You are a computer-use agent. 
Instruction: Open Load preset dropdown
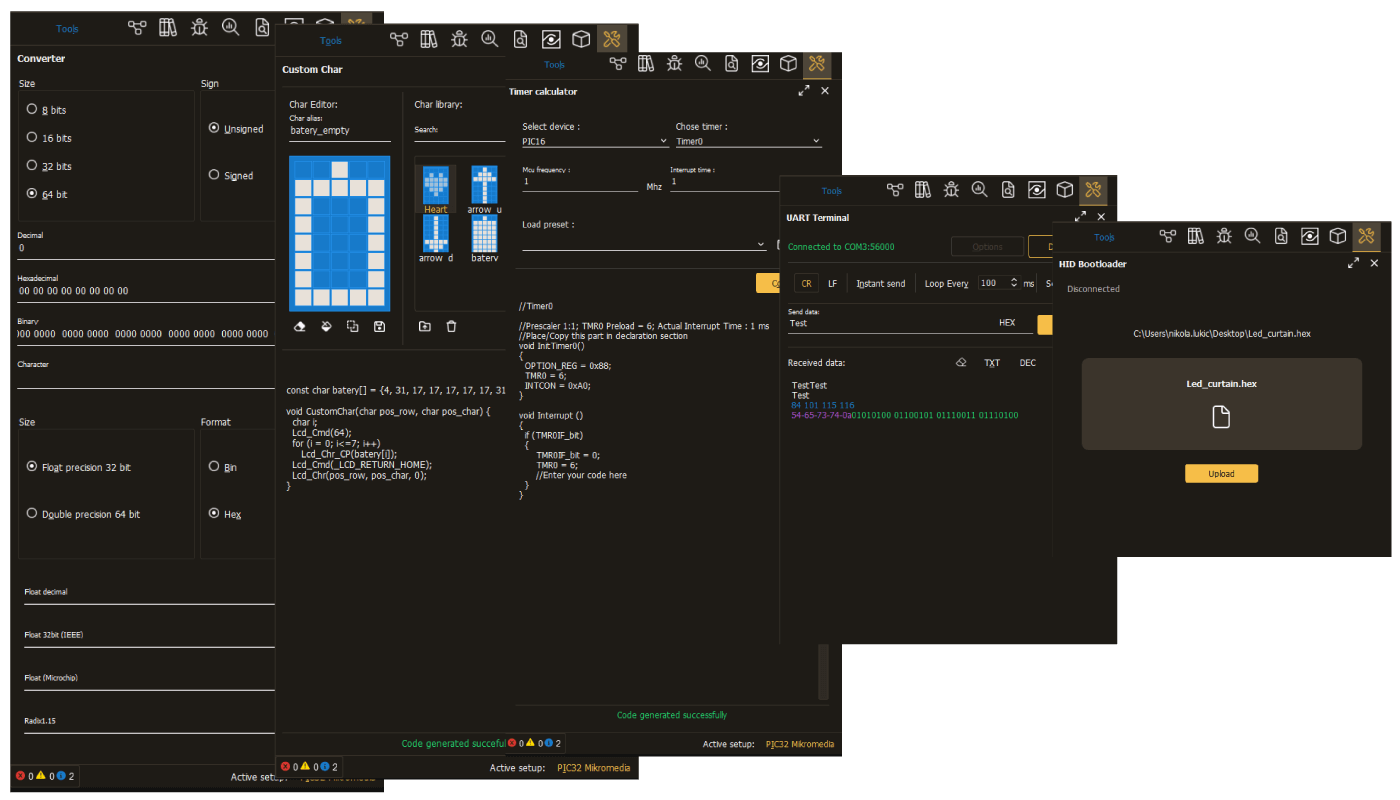(x=644, y=243)
